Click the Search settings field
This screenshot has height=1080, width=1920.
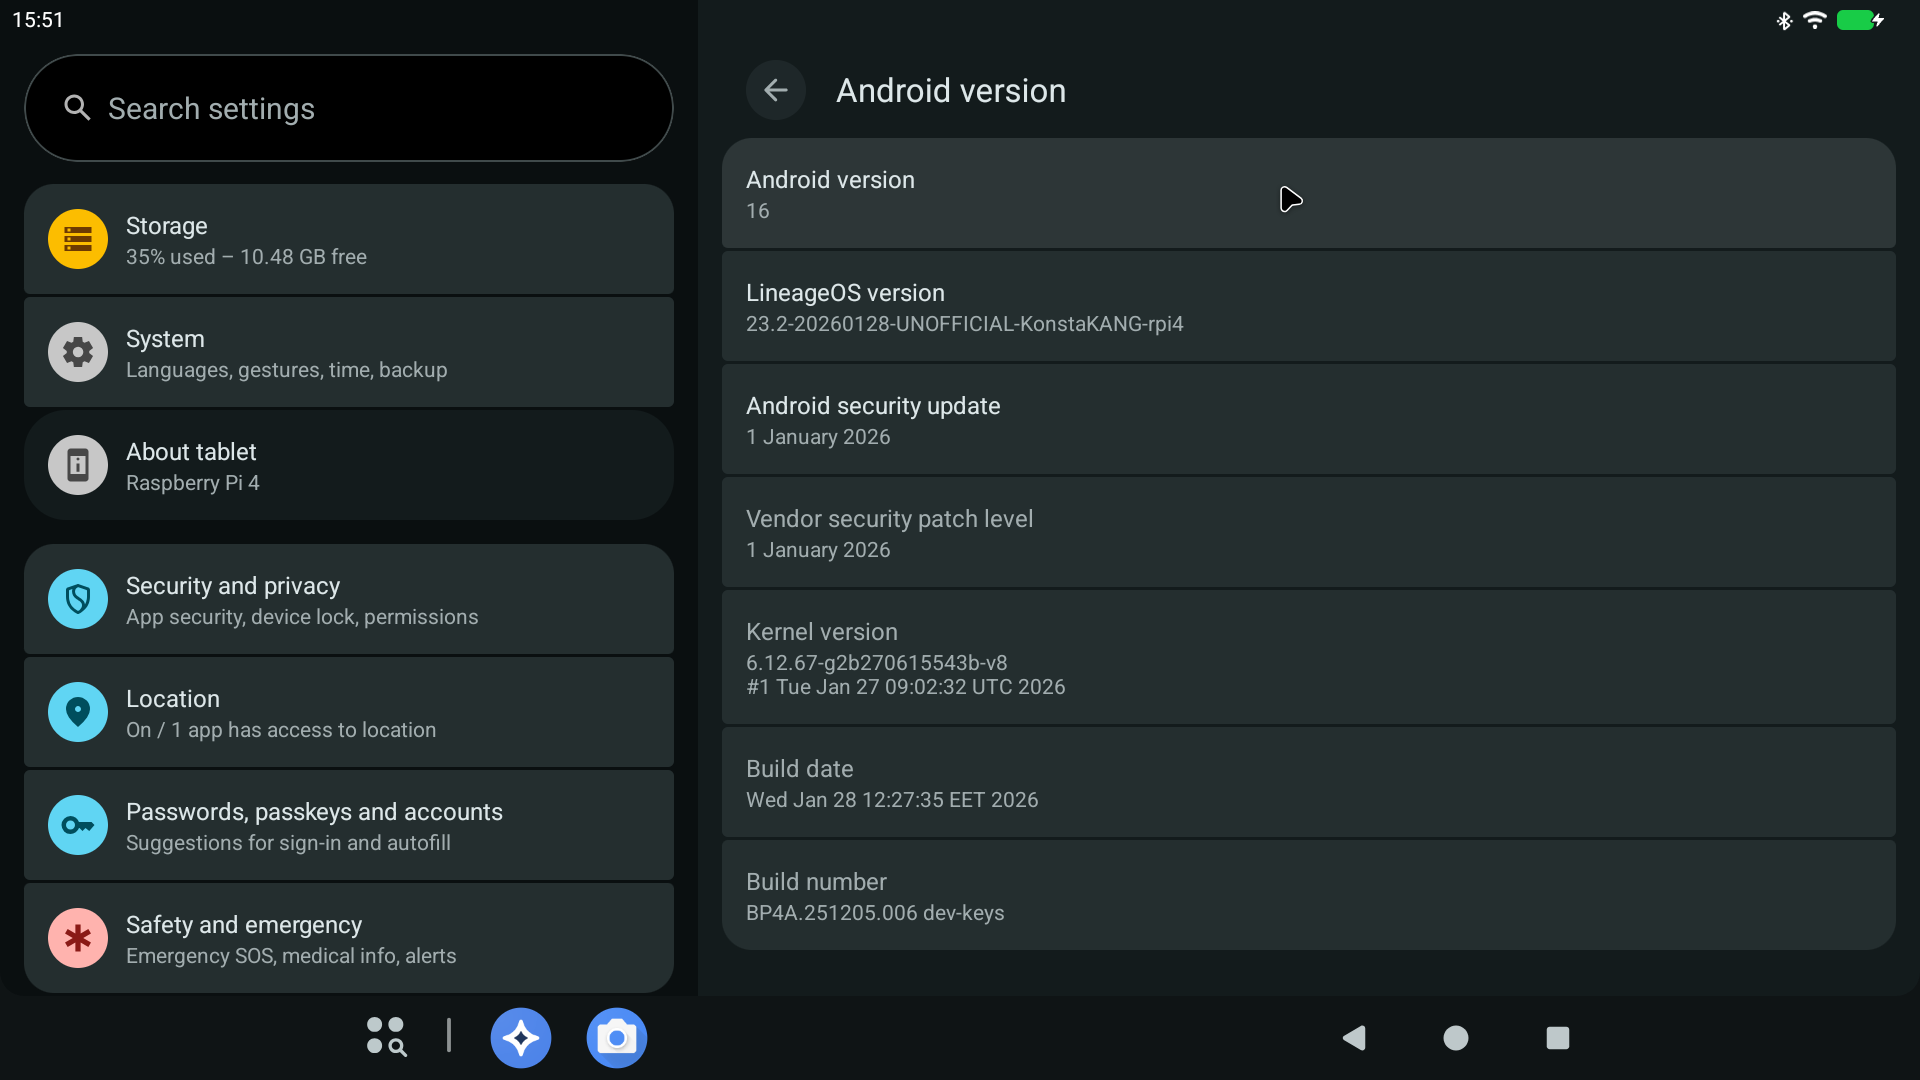tap(348, 108)
